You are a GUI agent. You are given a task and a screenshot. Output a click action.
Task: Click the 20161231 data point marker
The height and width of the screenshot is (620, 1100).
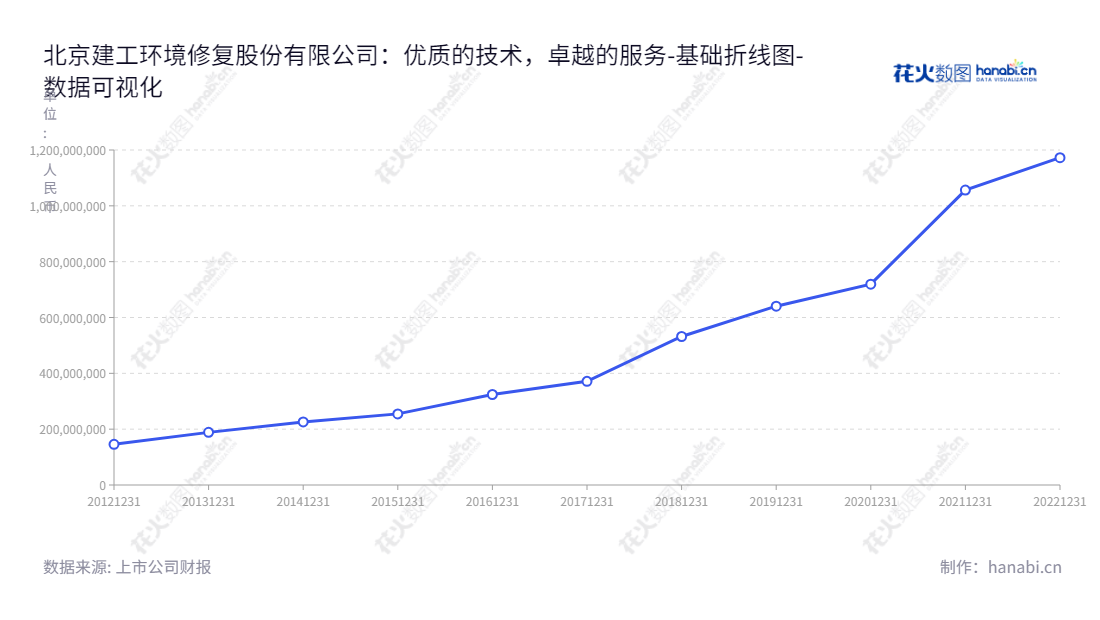click(x=492, y=394)
